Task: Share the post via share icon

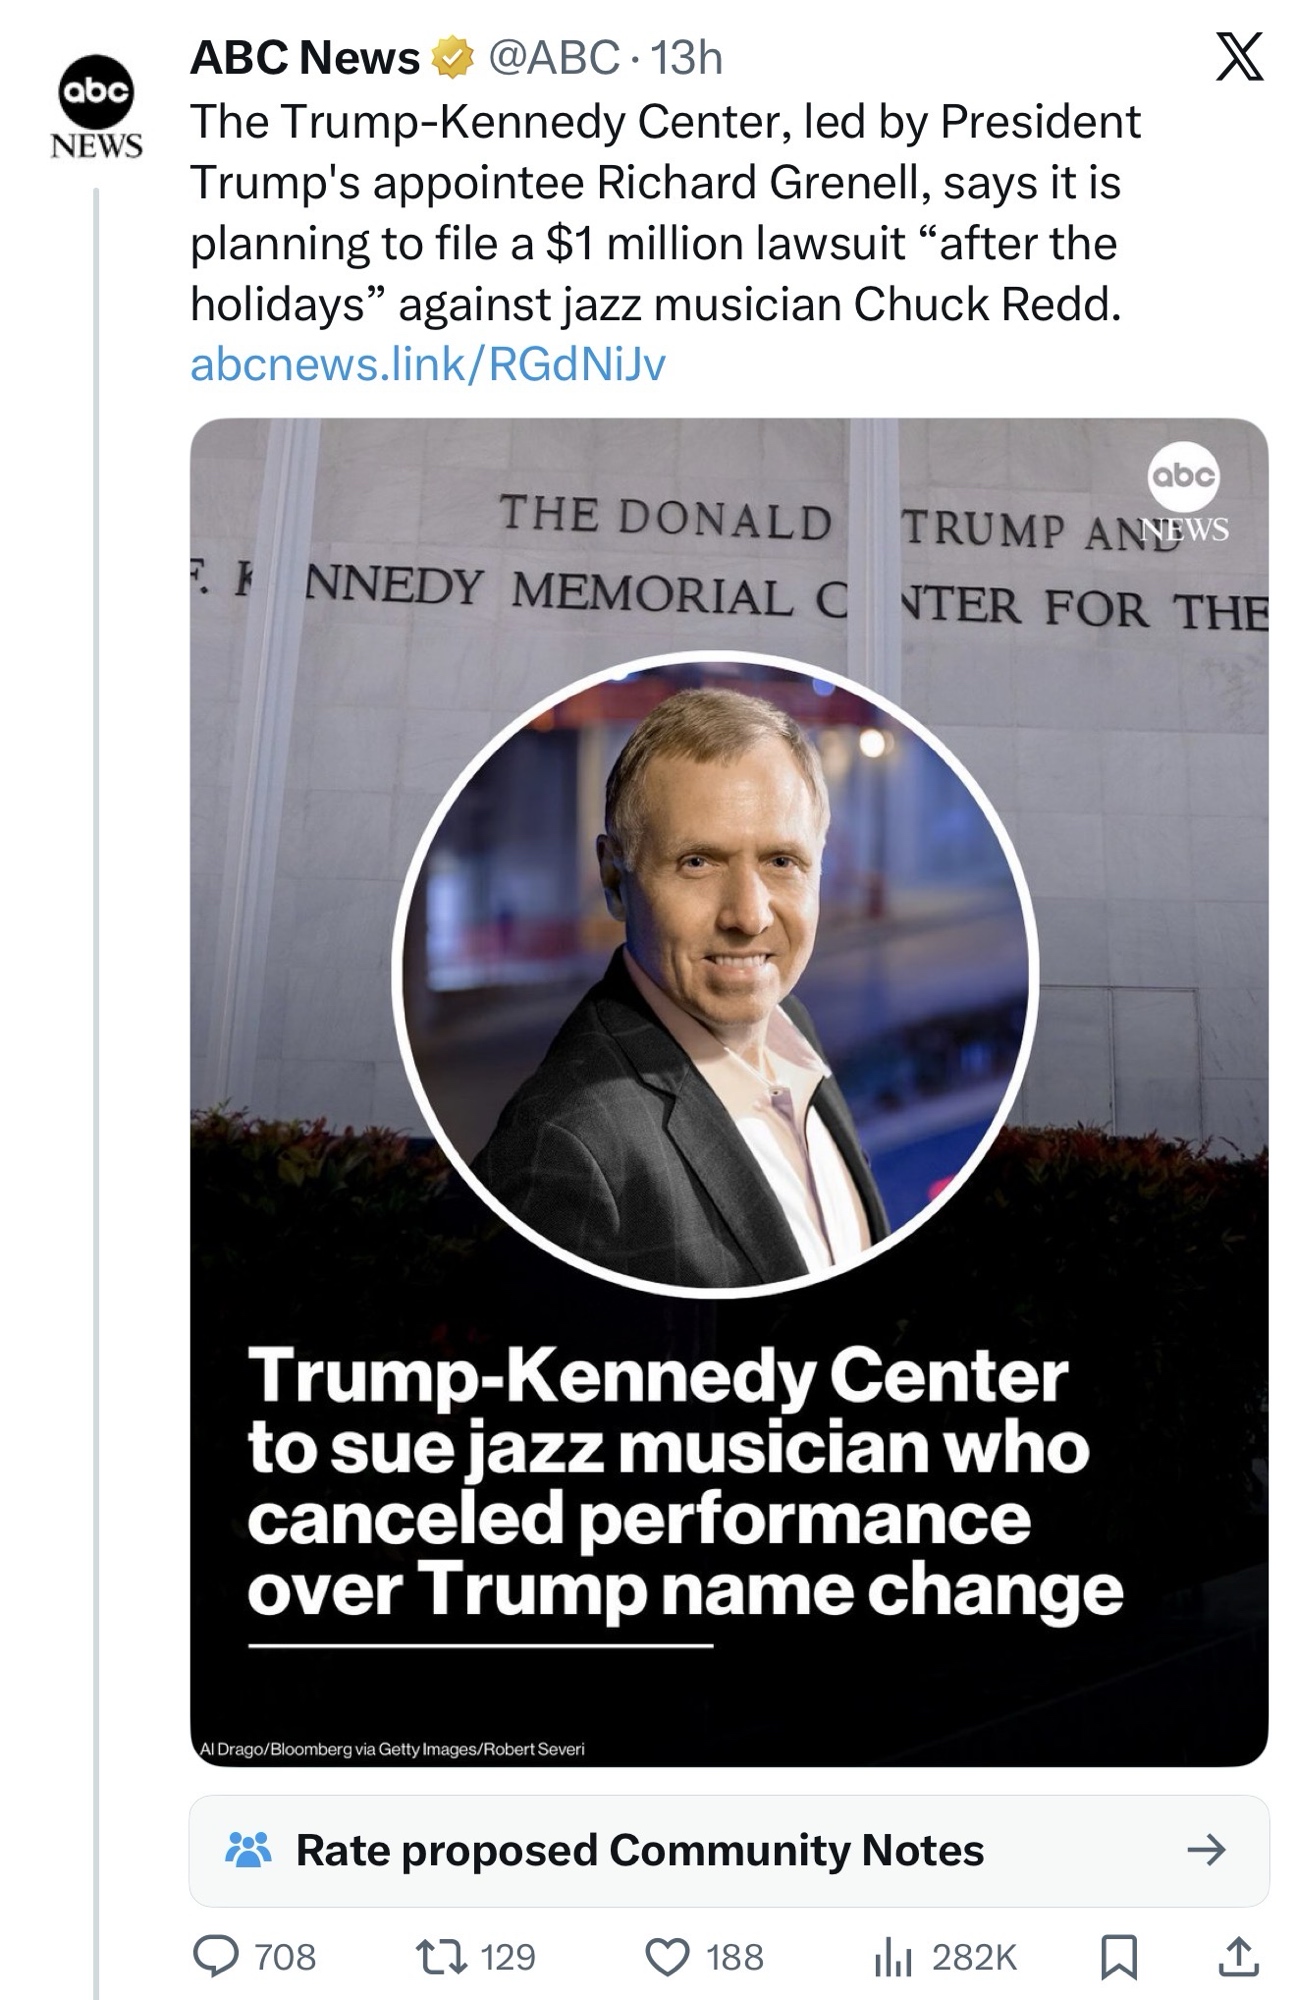Action: (x=1238, y=1957)
